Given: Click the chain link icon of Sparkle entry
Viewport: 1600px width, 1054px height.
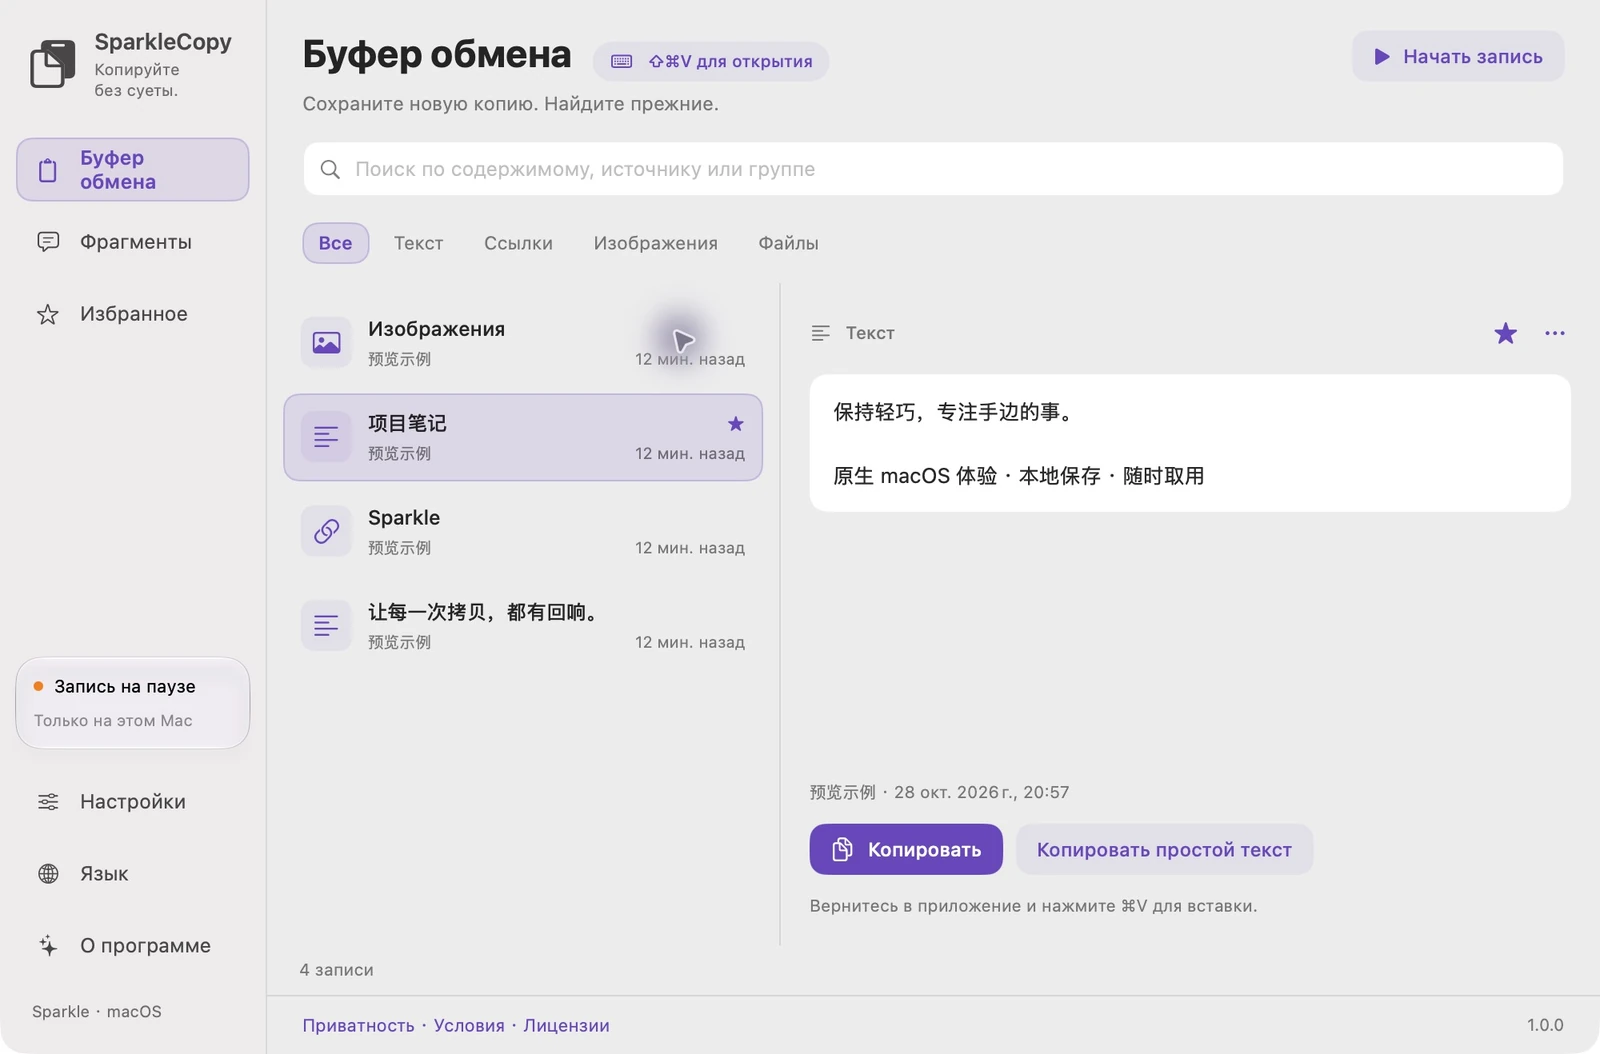Looking at the screenshot, I should [327, 531].
